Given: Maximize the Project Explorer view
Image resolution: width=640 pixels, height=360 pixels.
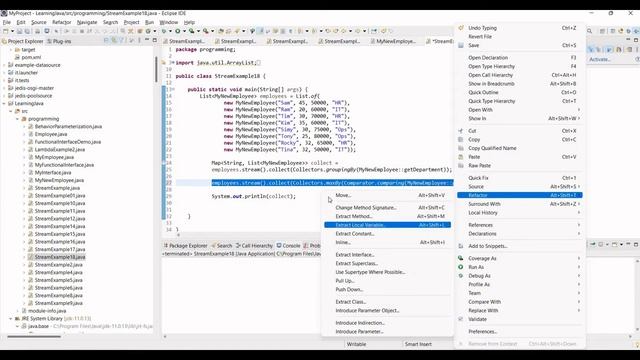Looking at the screenshot, I should coord(155,40).
